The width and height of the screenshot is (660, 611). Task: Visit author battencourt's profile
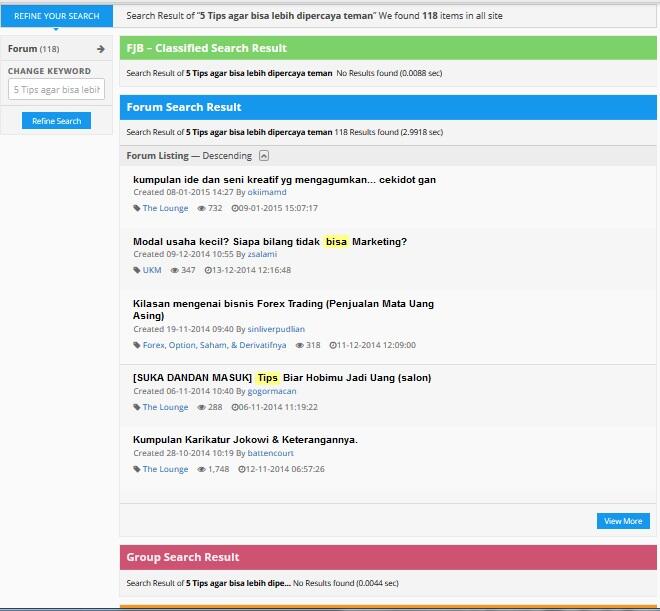270,453
